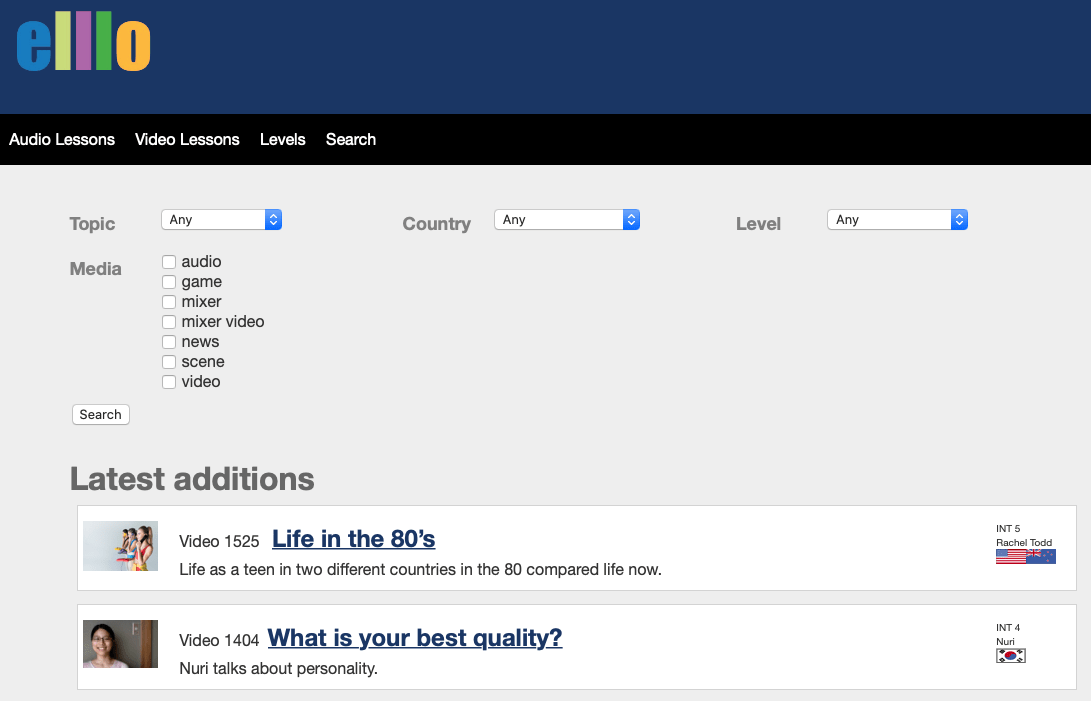Open the Level dropdown
This screenshot has height=701, width=1091.
tap(897, 220)
